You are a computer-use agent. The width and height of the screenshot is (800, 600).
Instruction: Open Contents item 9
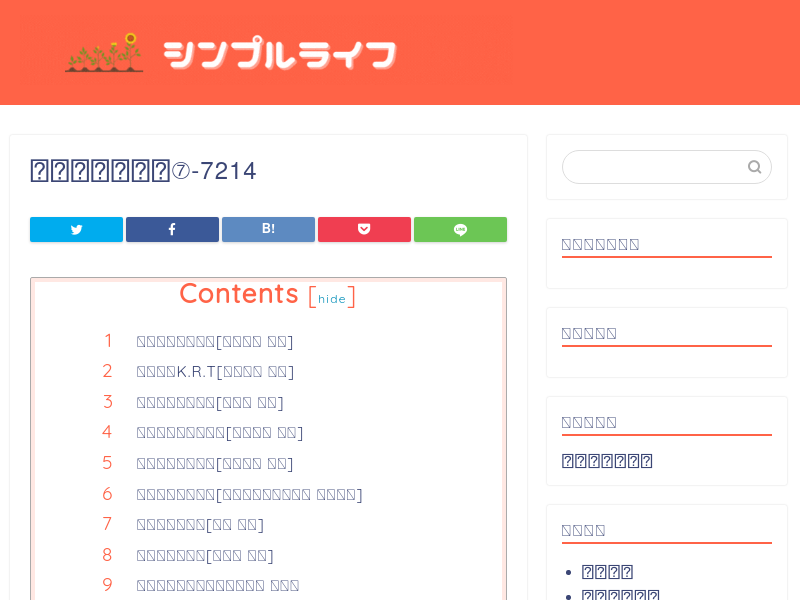[x=217, y=586]
